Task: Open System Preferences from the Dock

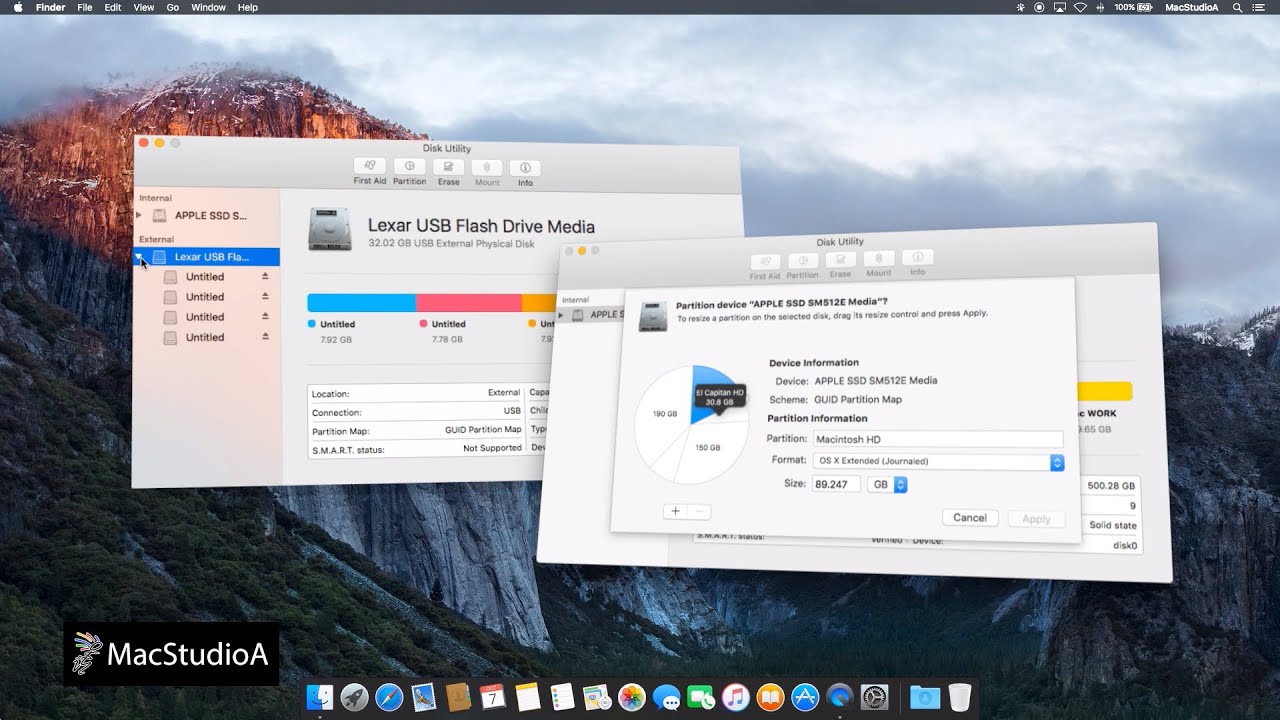Action: pos(875,697)
